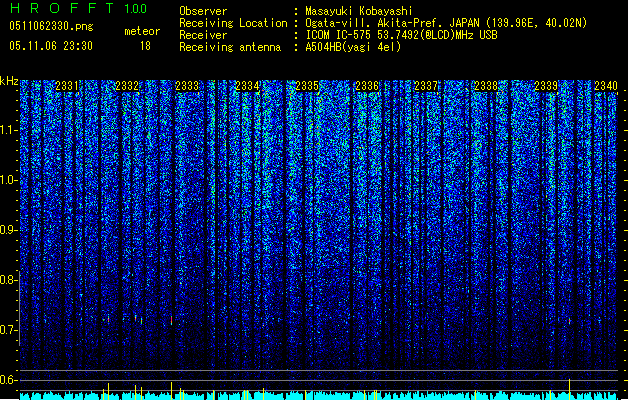Viewport: 629px width, 400px height.
Task: Click the meteor count value 18
Action: 145,46
